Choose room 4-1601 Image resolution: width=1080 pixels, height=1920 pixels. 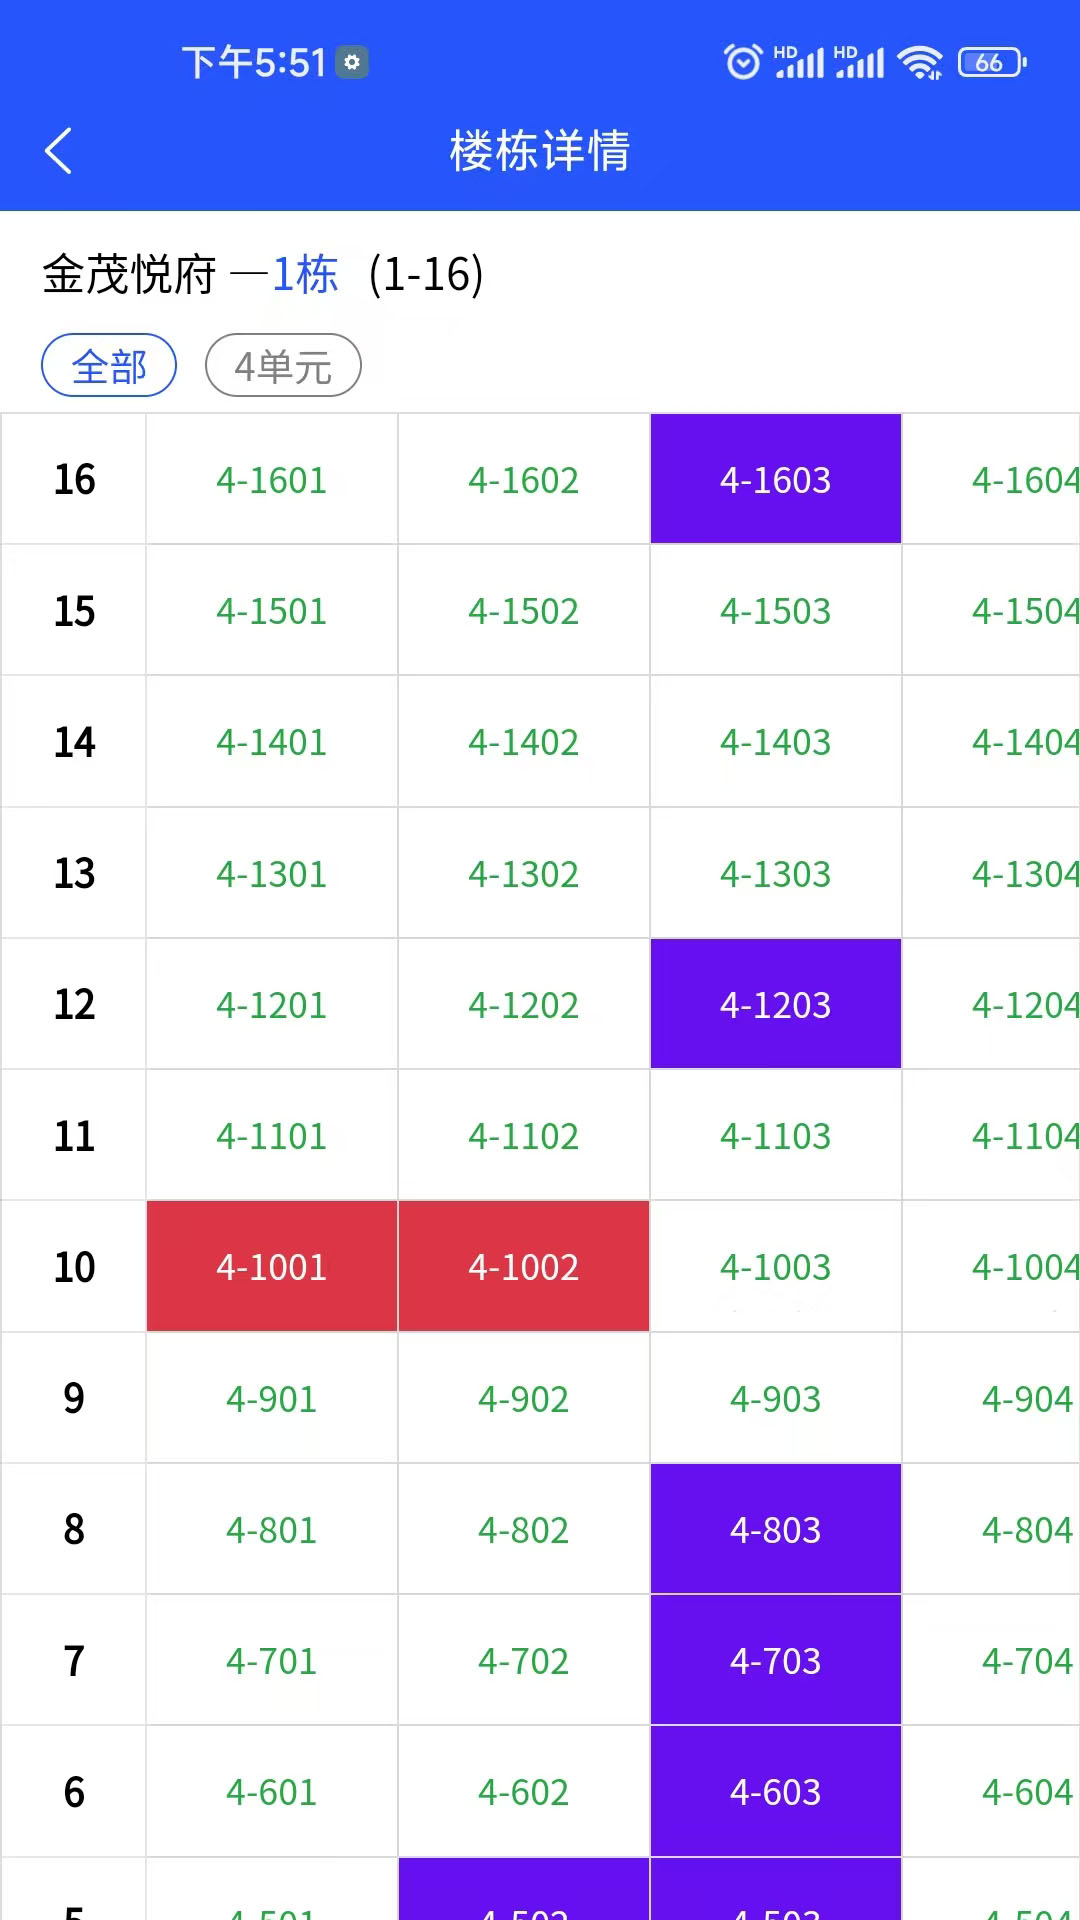[x=272, y=480]
